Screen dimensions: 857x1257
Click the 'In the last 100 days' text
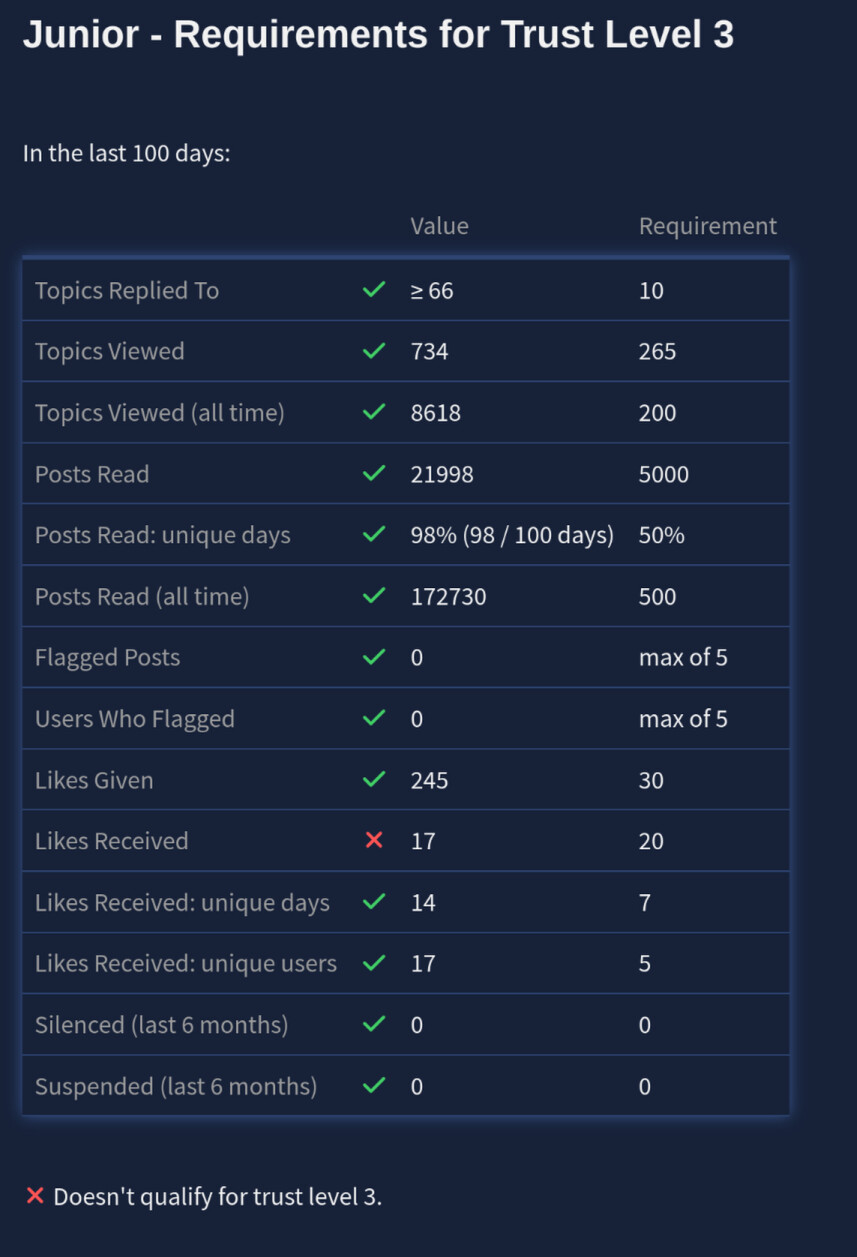[127, 155]
